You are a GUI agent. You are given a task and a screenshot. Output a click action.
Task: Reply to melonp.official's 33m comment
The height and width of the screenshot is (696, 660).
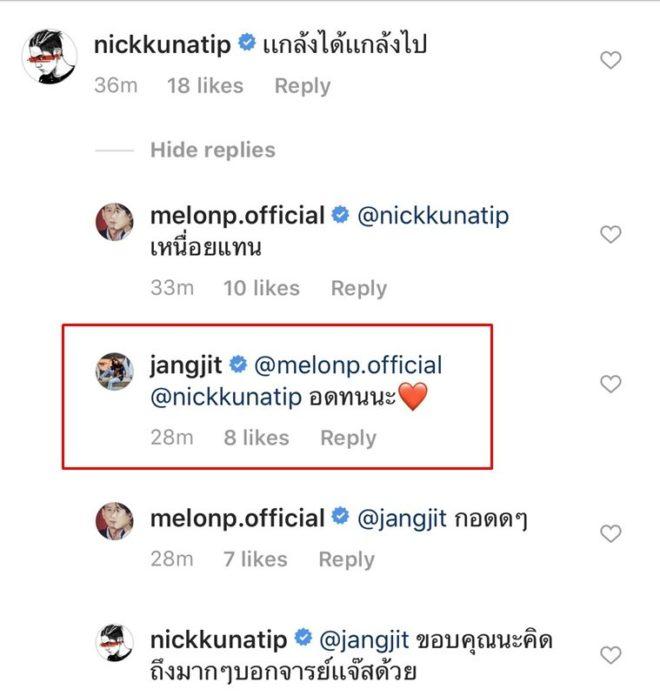click(358, 288)
